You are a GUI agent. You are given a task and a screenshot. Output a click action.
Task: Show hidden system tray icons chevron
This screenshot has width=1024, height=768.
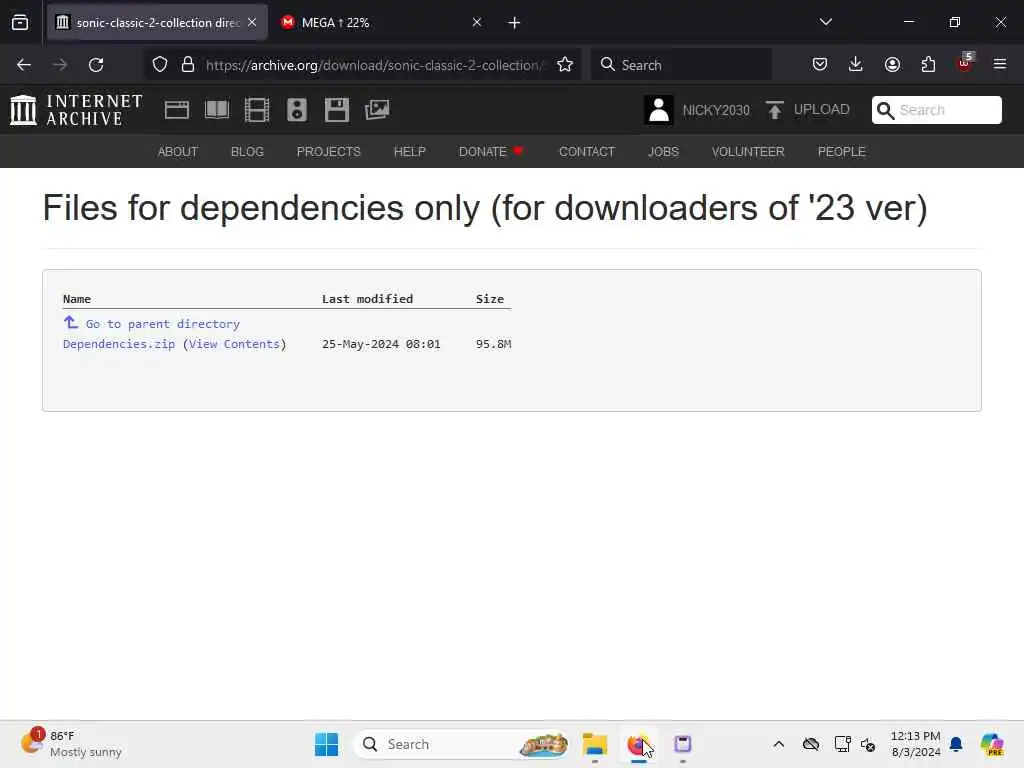pyautogui.click(x=778, y=744)
